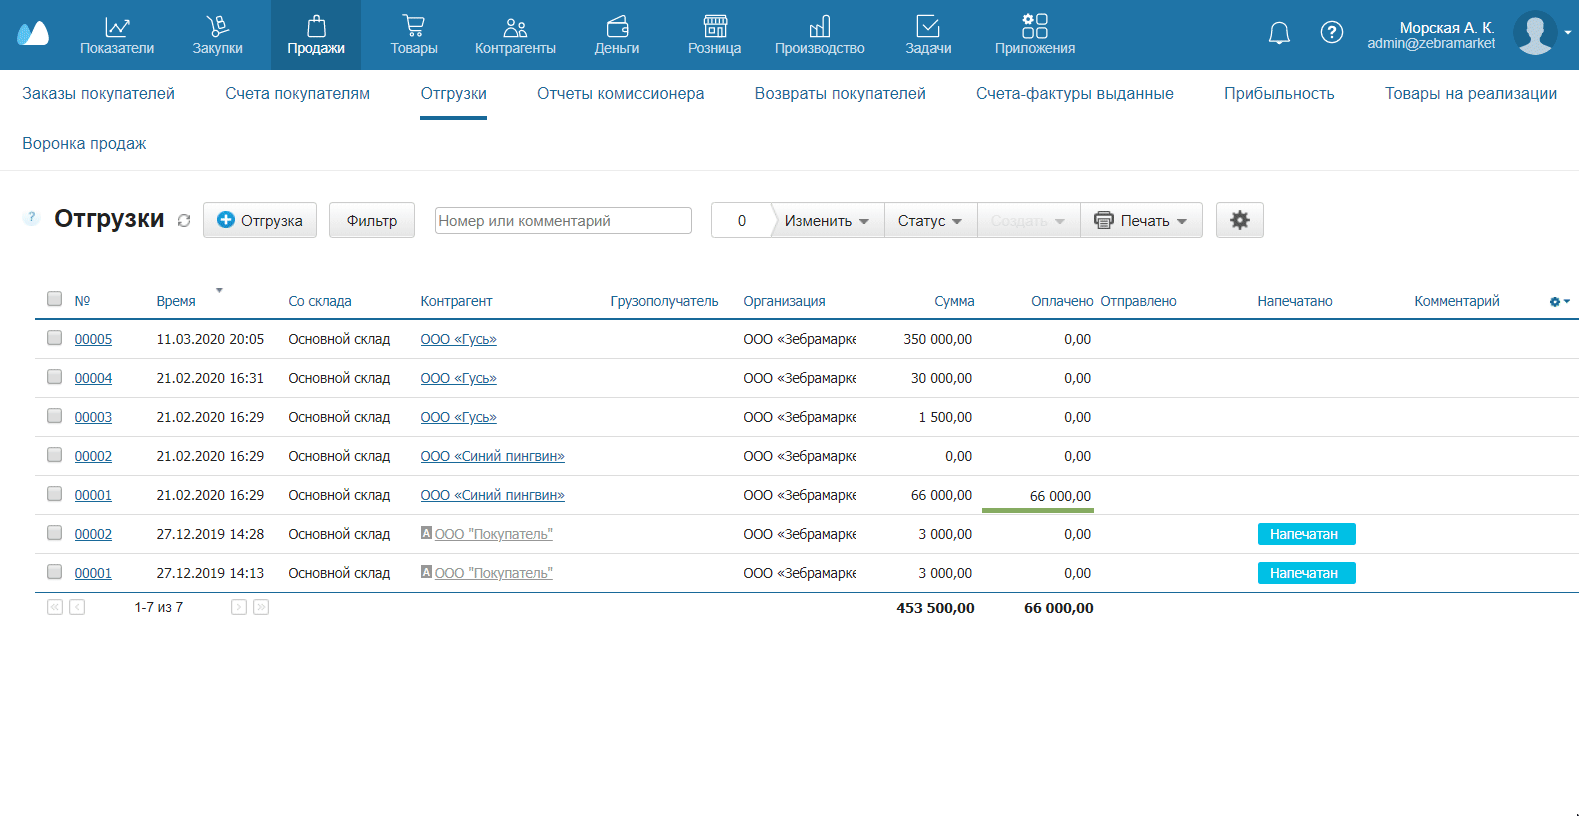Go to the Товары cart icon
This screenshot has width=1579, height=816.
(x=413, y=28)
